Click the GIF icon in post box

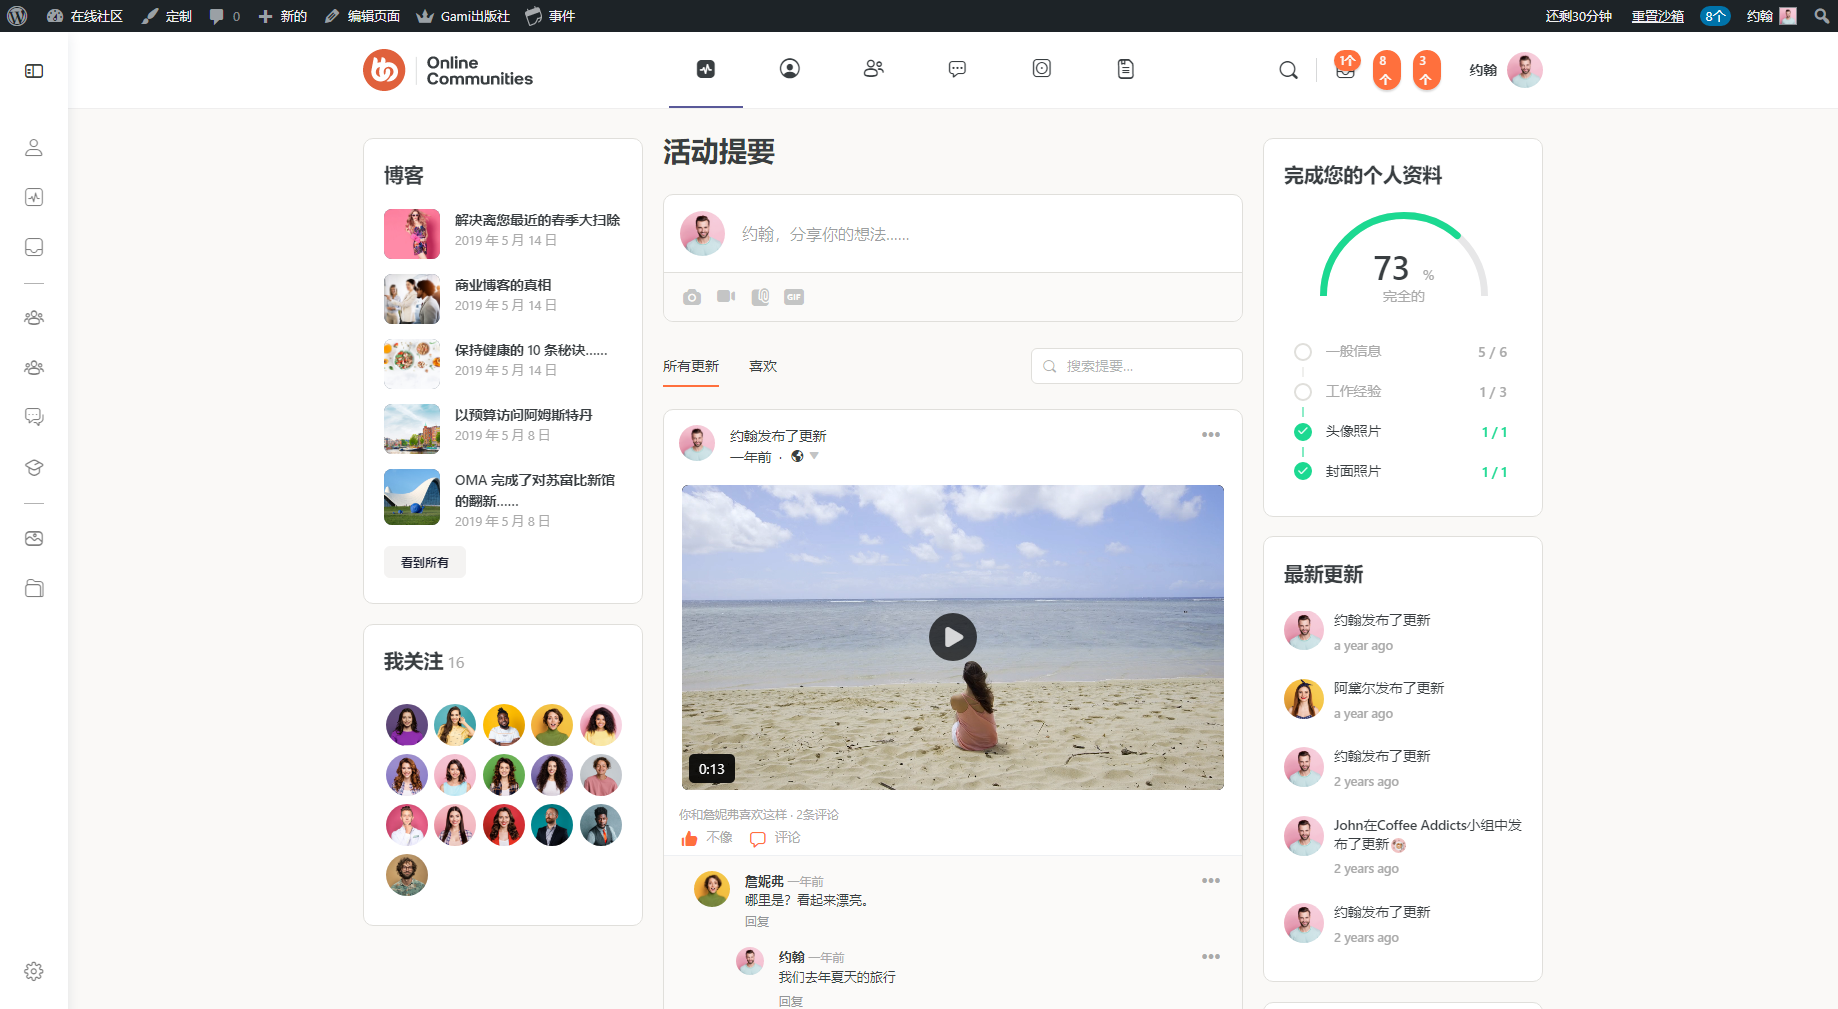[794, 297]
